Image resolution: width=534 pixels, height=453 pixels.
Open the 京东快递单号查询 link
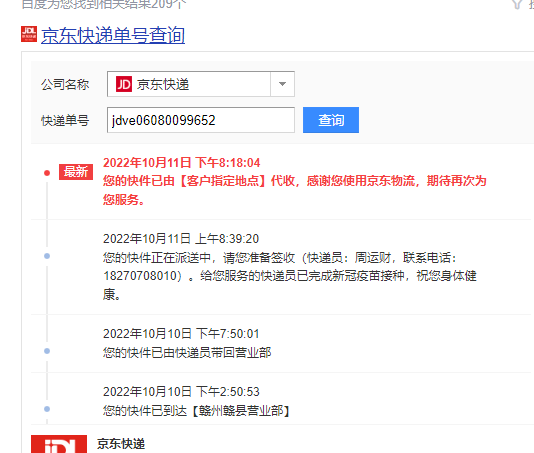coord(113,35)
